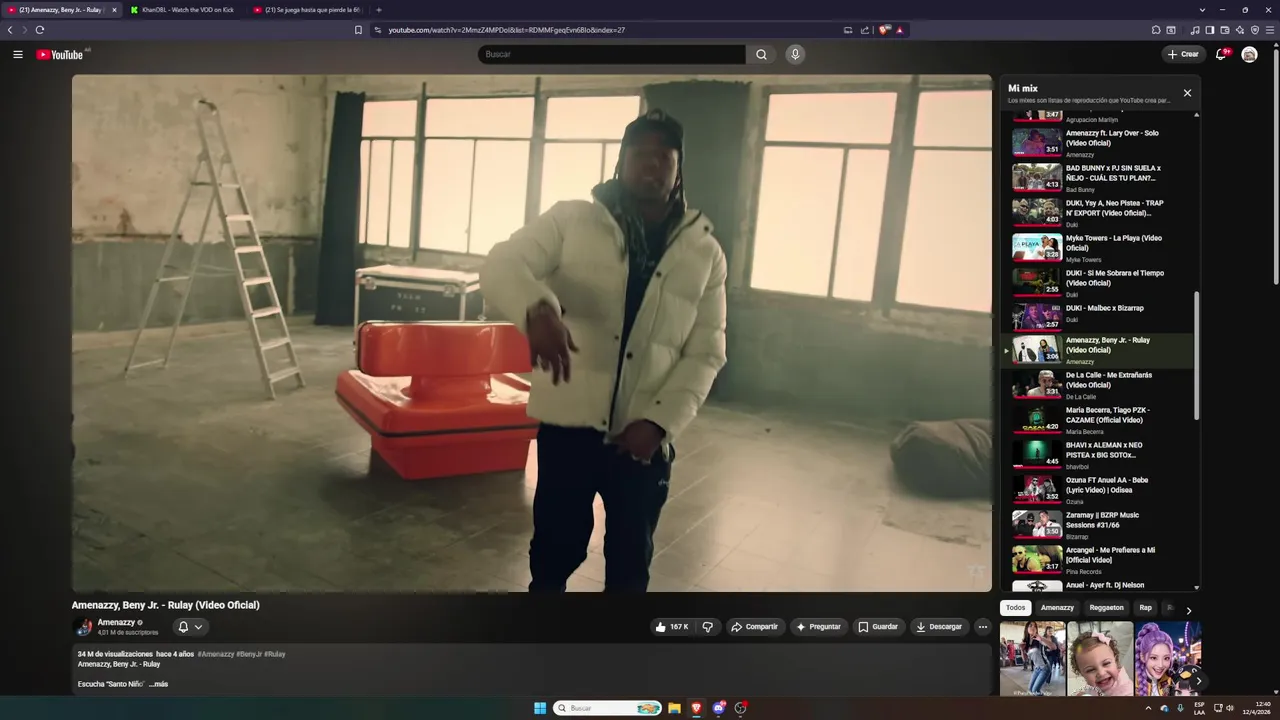Image resolution: width=1280 pixels, height=720 pixels.
Task: Click the Preguntar button
Action: click(x=818, y=627)
